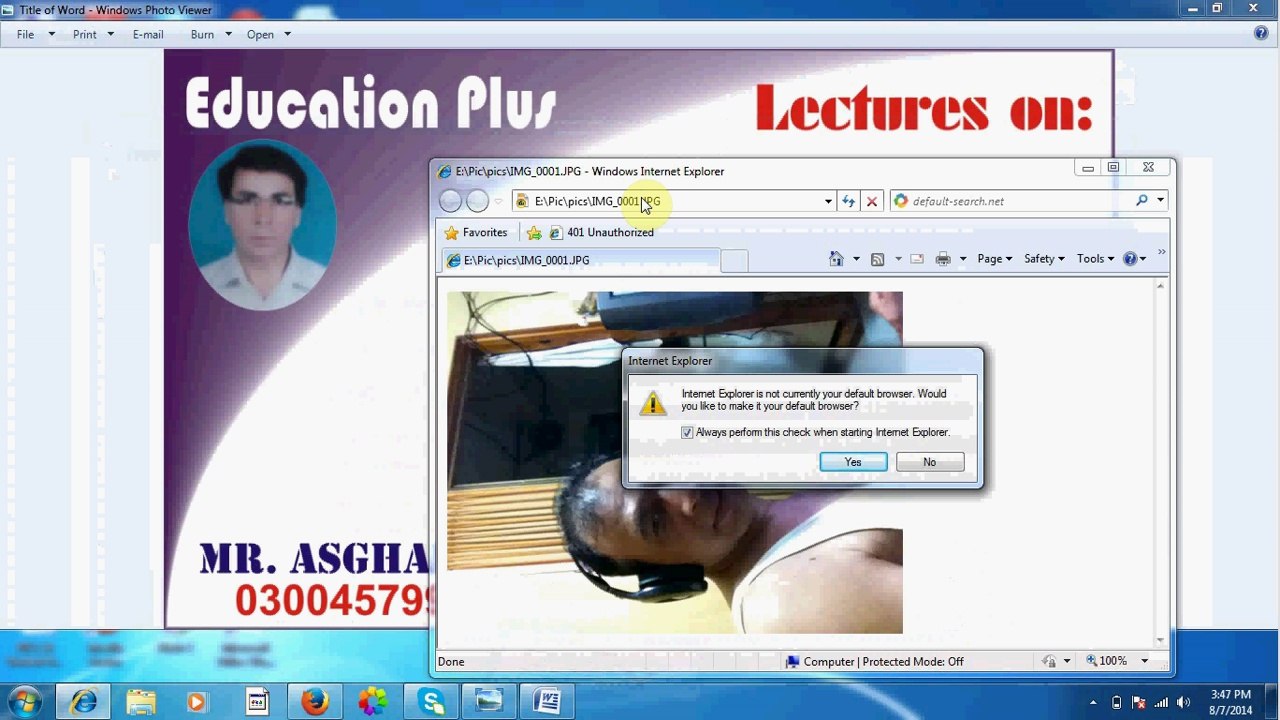
Task: Click the Internet Explorer back arrow
Action: [451, 201]
